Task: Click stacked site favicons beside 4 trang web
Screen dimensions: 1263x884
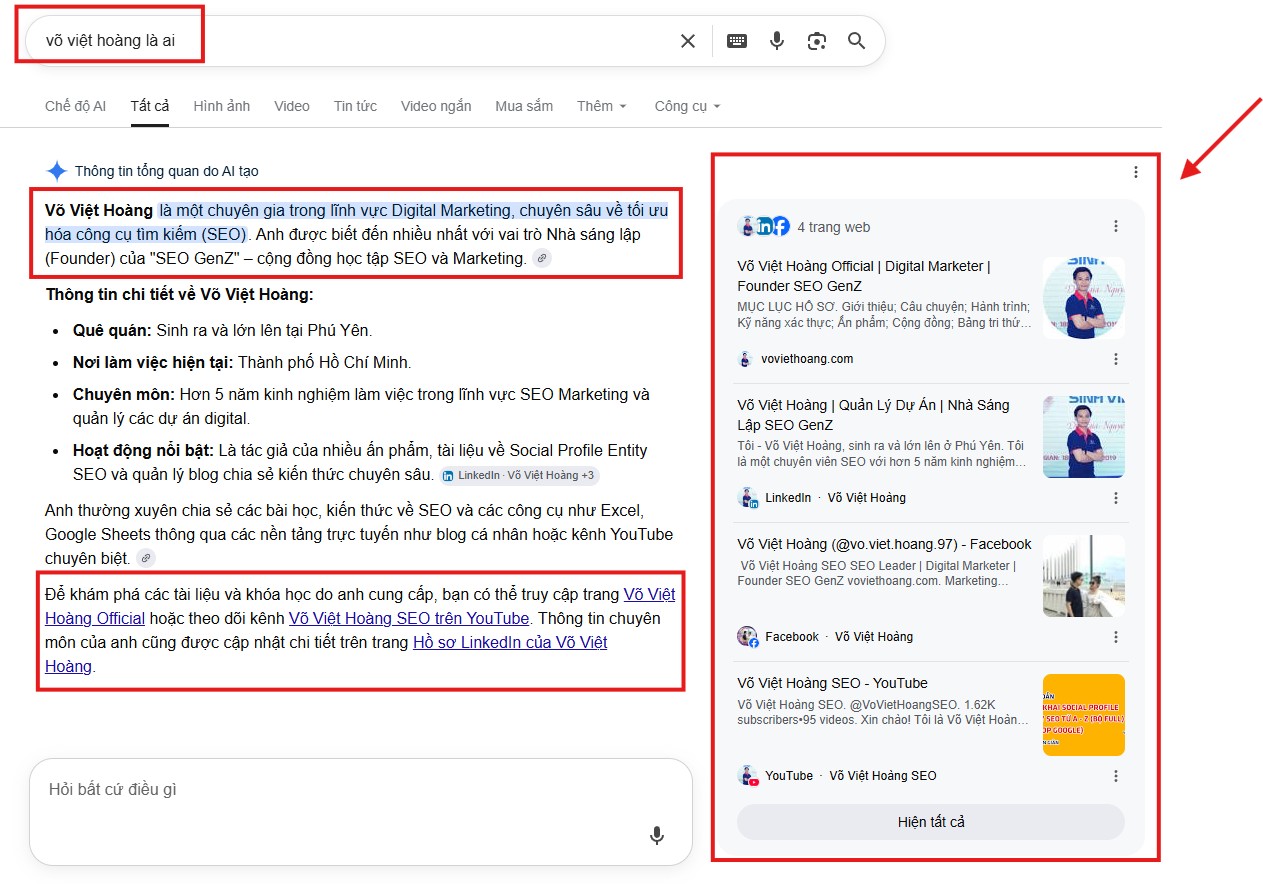Action: pyautogui.click(x=764, y=227)
